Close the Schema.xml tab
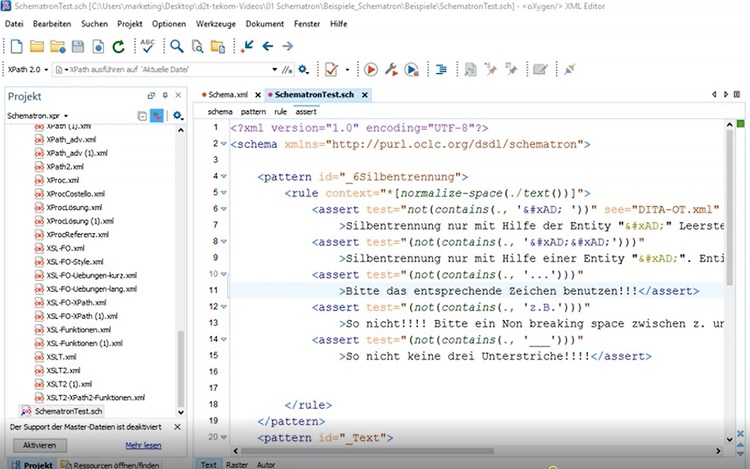The image size is (750, 469). [x=258, y=95]
